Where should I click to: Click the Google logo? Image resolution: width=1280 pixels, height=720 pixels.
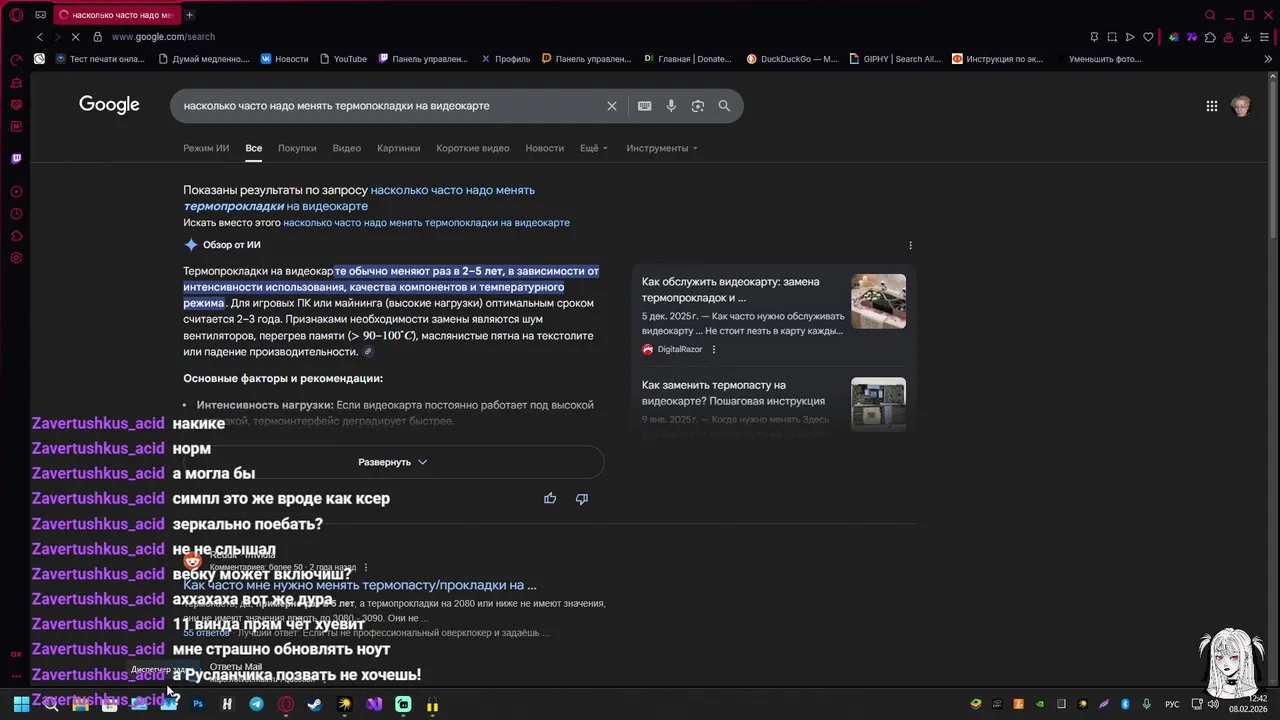109,105
